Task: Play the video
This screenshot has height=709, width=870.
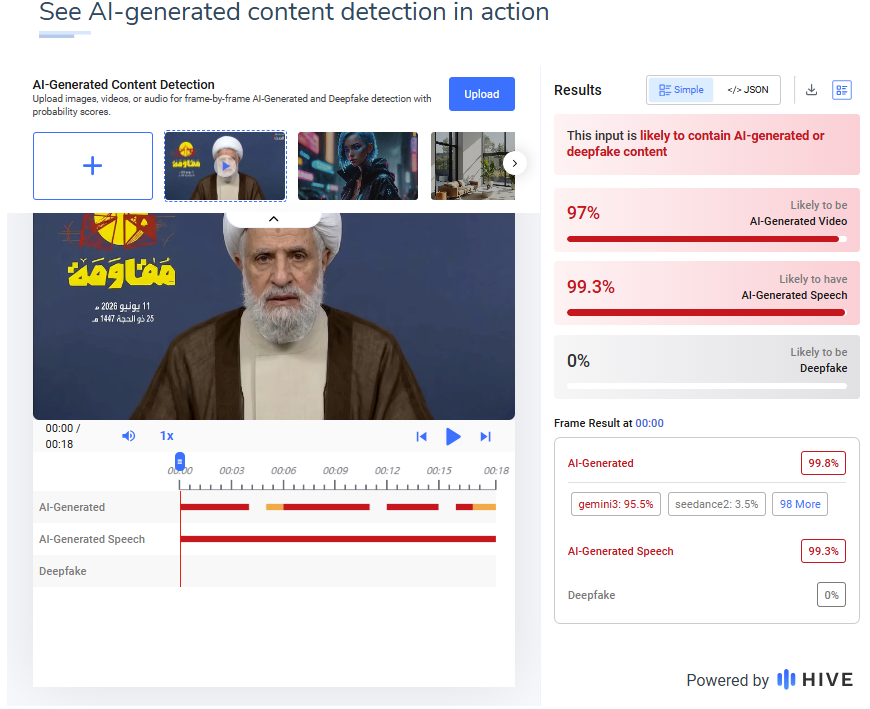Action: [x=453, y=437]
